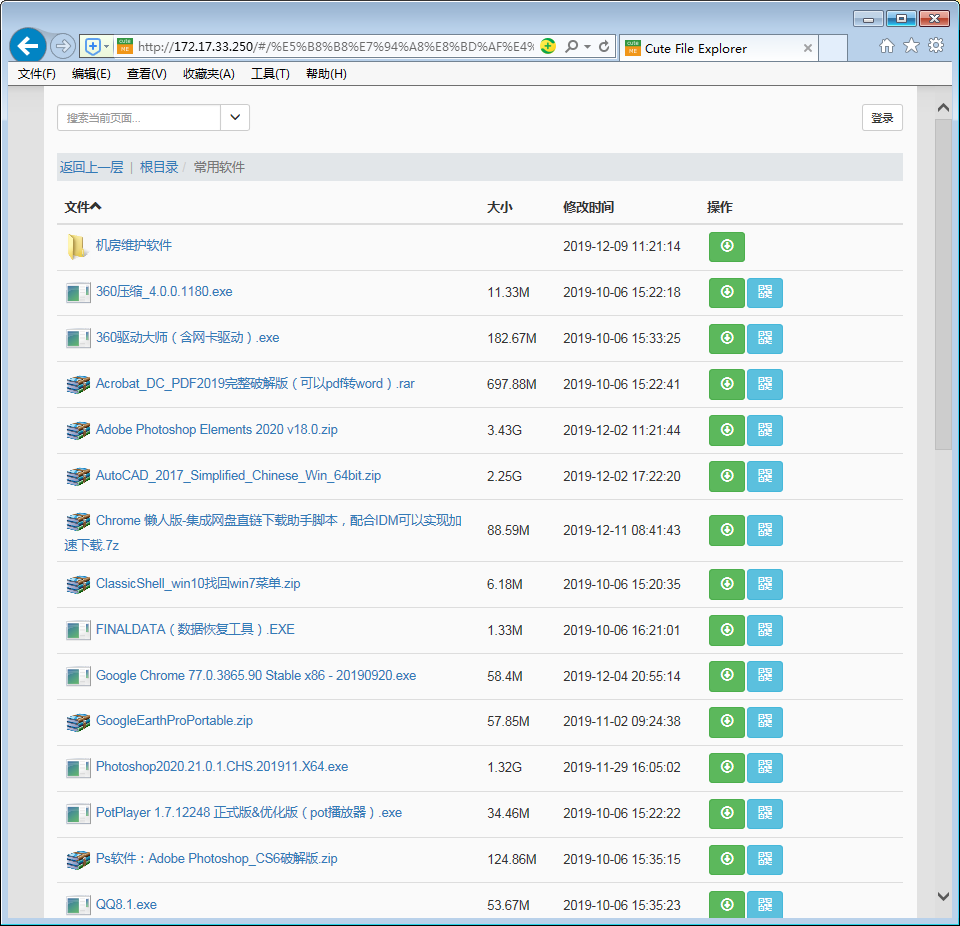Open the 编辑(E) menu
The image size is (960, 926).
(91, 74)
